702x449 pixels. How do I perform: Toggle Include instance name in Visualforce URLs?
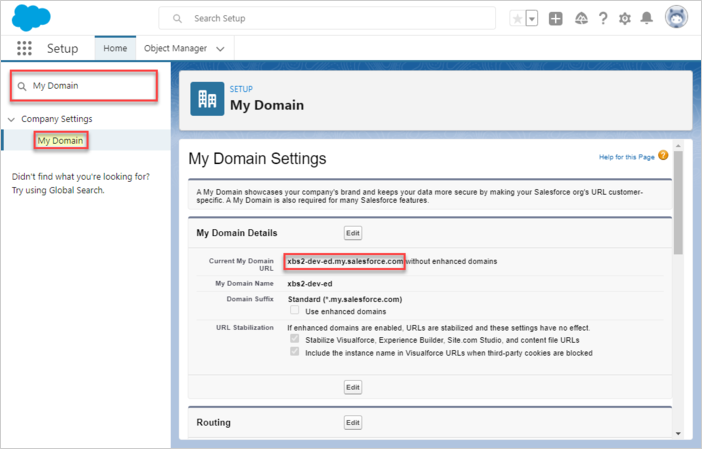[295, 352]
